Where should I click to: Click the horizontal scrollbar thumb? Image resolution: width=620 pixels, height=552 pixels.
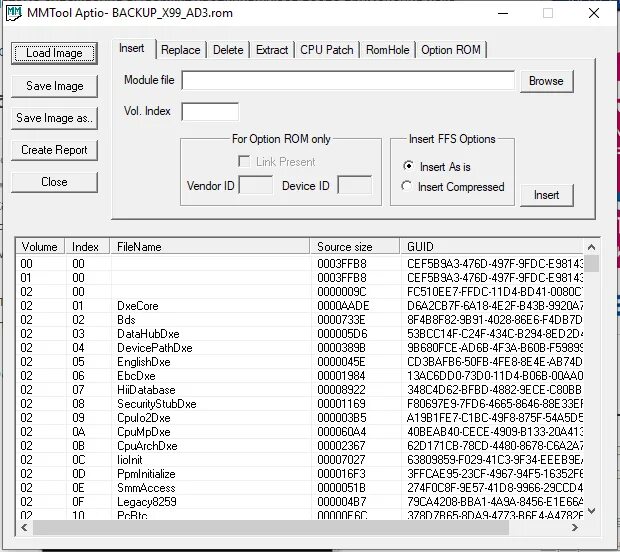270,527
